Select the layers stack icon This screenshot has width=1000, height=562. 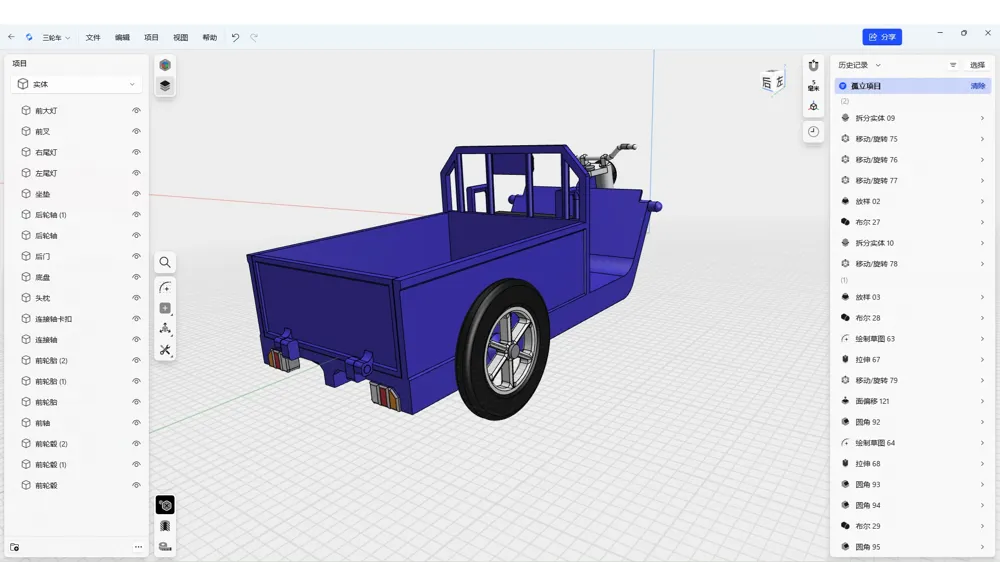coord(165,85)
